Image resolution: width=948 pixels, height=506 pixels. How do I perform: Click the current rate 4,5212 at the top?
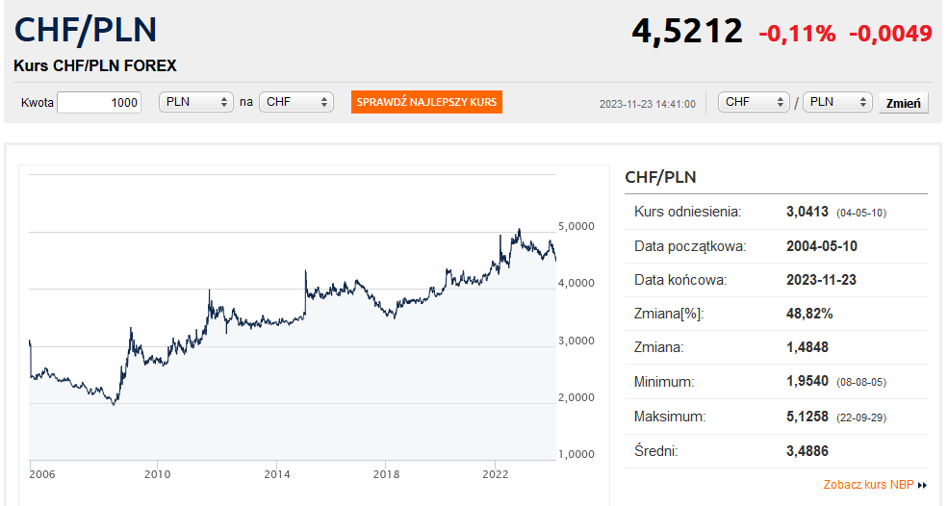pyautogui.click(x=687, y=32)
